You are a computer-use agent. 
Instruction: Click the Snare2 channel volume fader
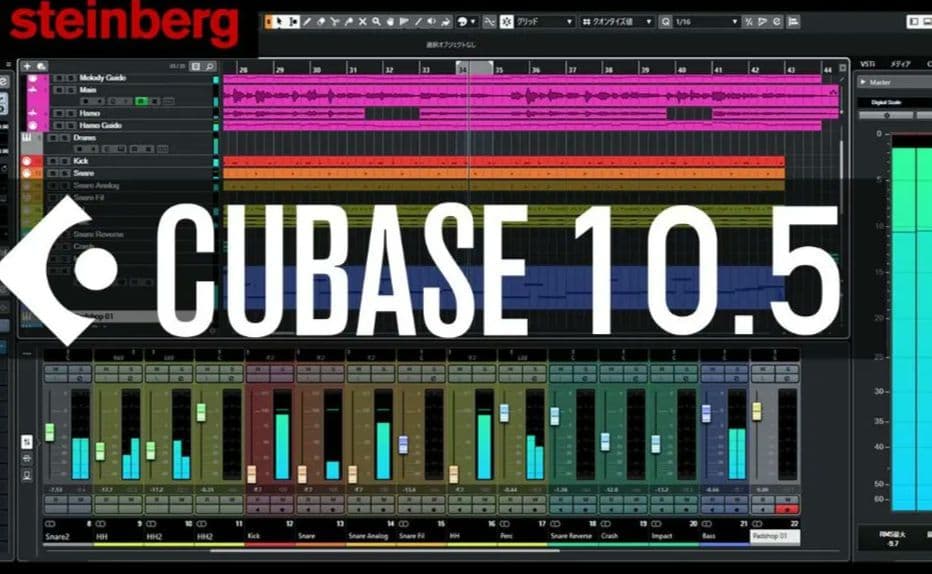click(x=50, y=432)
